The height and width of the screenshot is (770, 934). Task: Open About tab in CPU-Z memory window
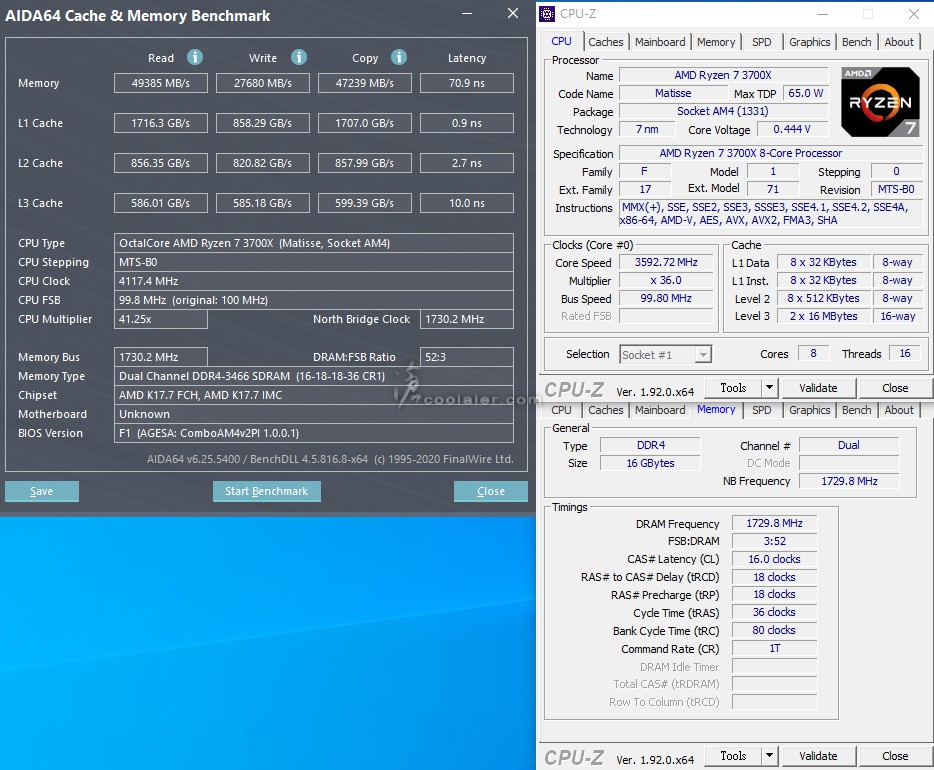point(899,410)
